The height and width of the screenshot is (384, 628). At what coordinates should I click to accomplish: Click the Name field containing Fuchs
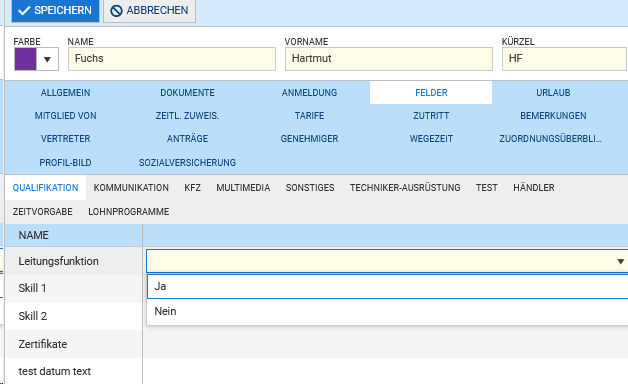172,59
